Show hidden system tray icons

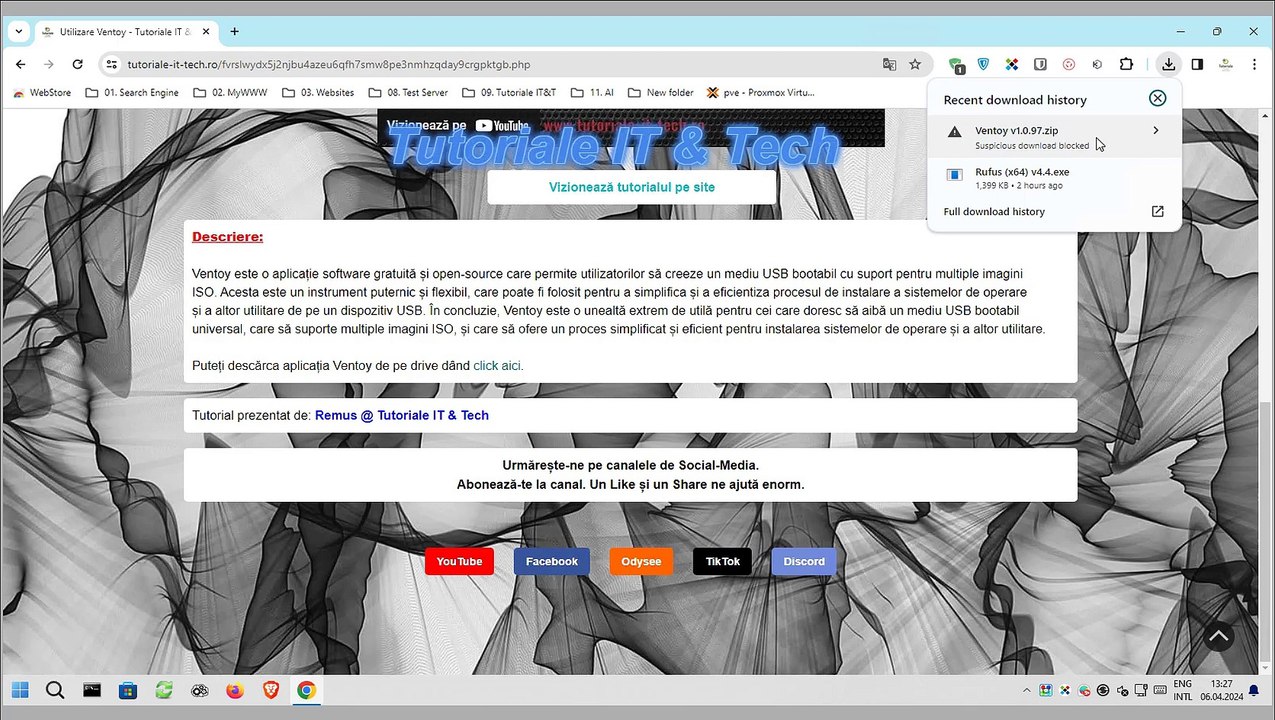(1027, 691)
